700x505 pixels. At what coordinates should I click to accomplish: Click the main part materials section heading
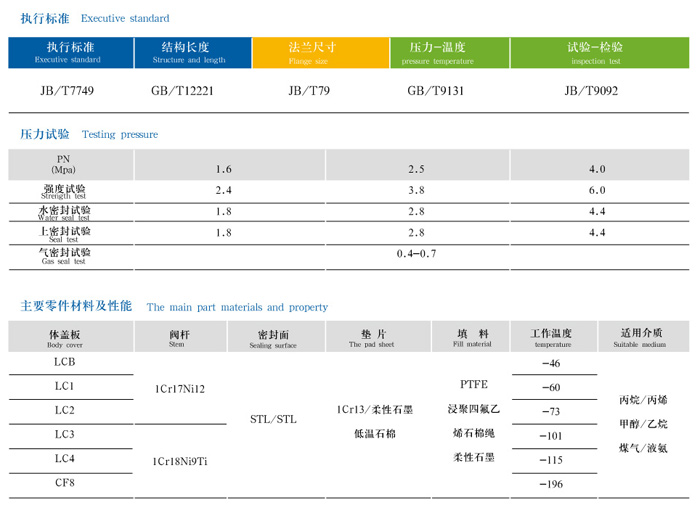coord(174,307)
